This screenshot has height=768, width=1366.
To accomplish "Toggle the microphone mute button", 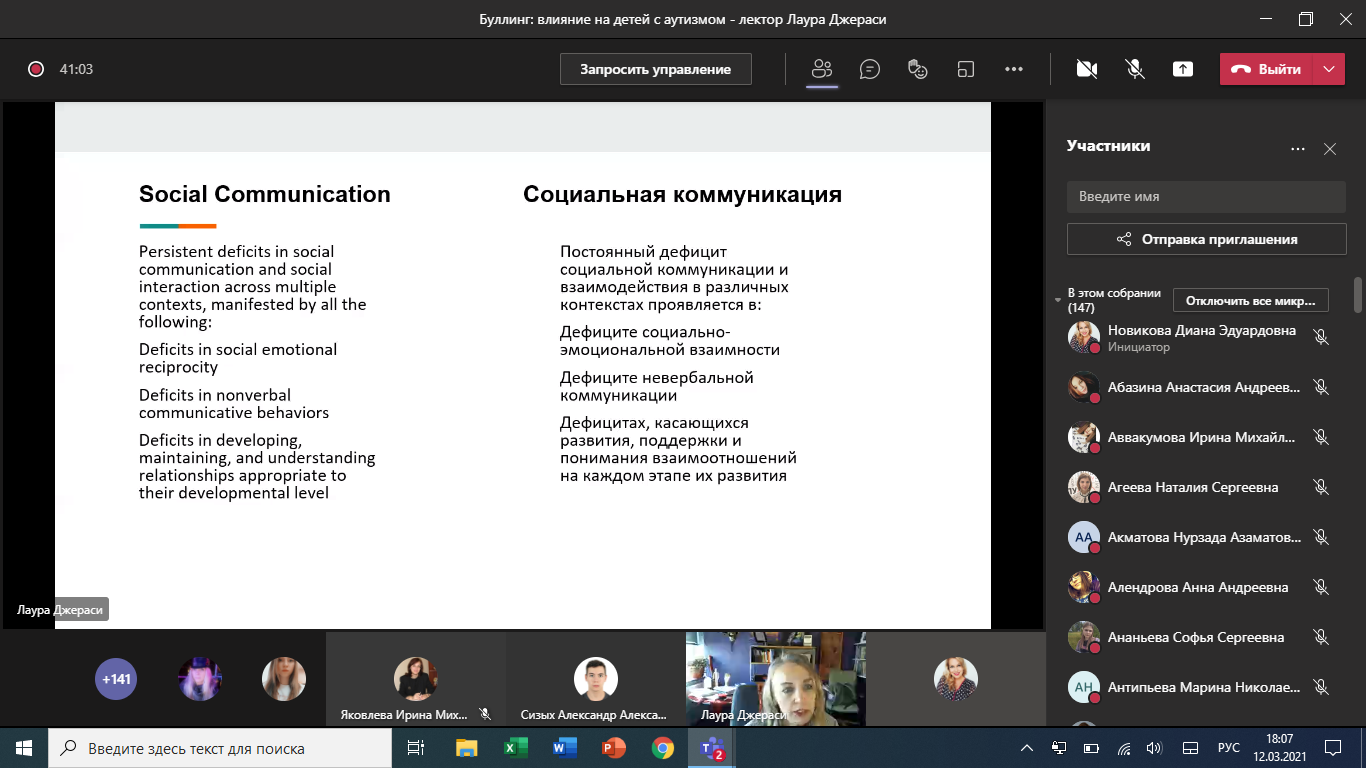I will click(1134, 69).
